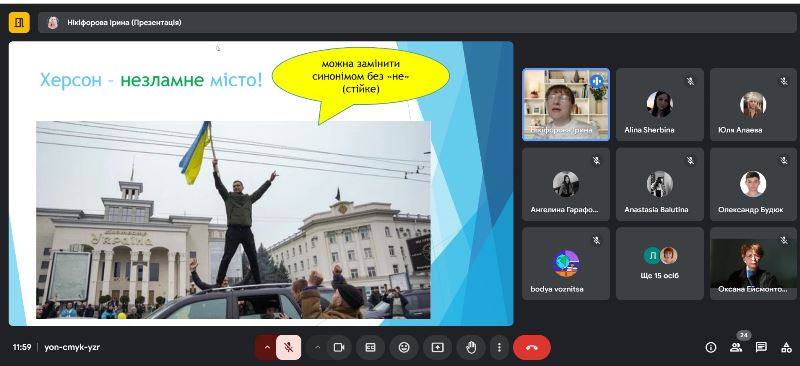Select Alina Sherbina participant tile
Screen dimensions: 800x366
(660, 105)
